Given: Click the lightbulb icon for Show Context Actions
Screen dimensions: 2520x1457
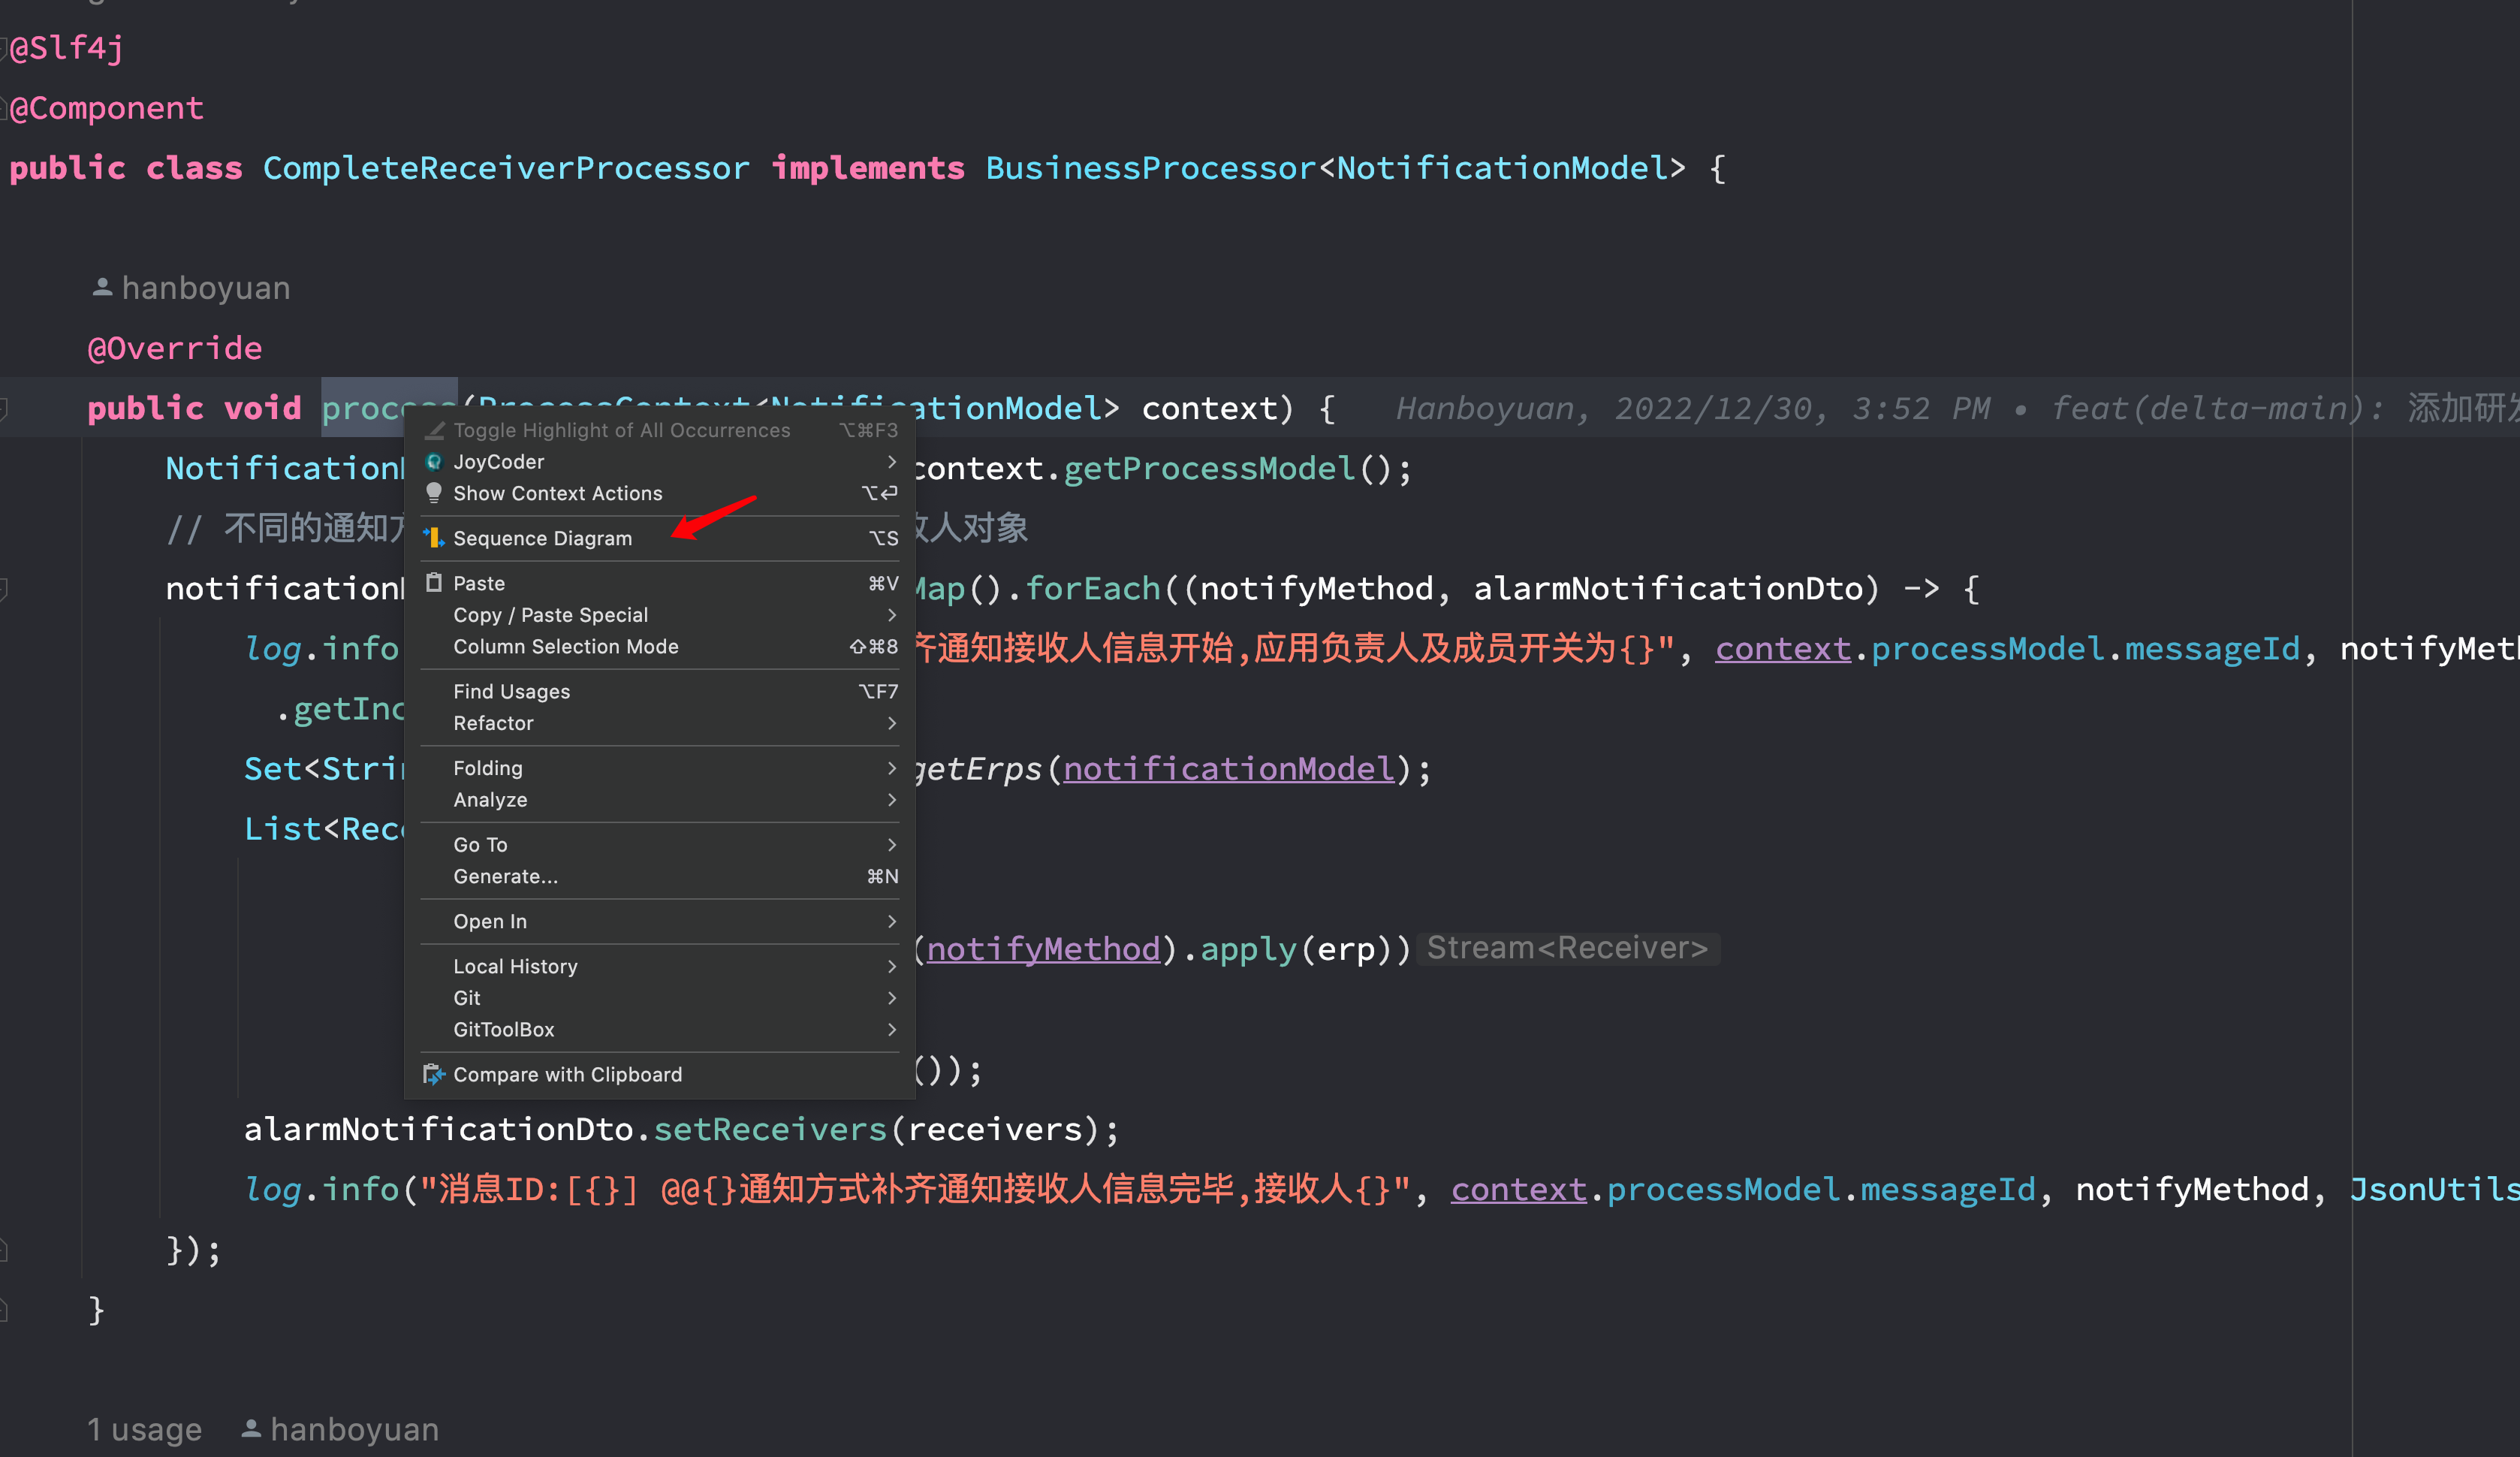Looking at the screenshot, I should click(434, 493).
